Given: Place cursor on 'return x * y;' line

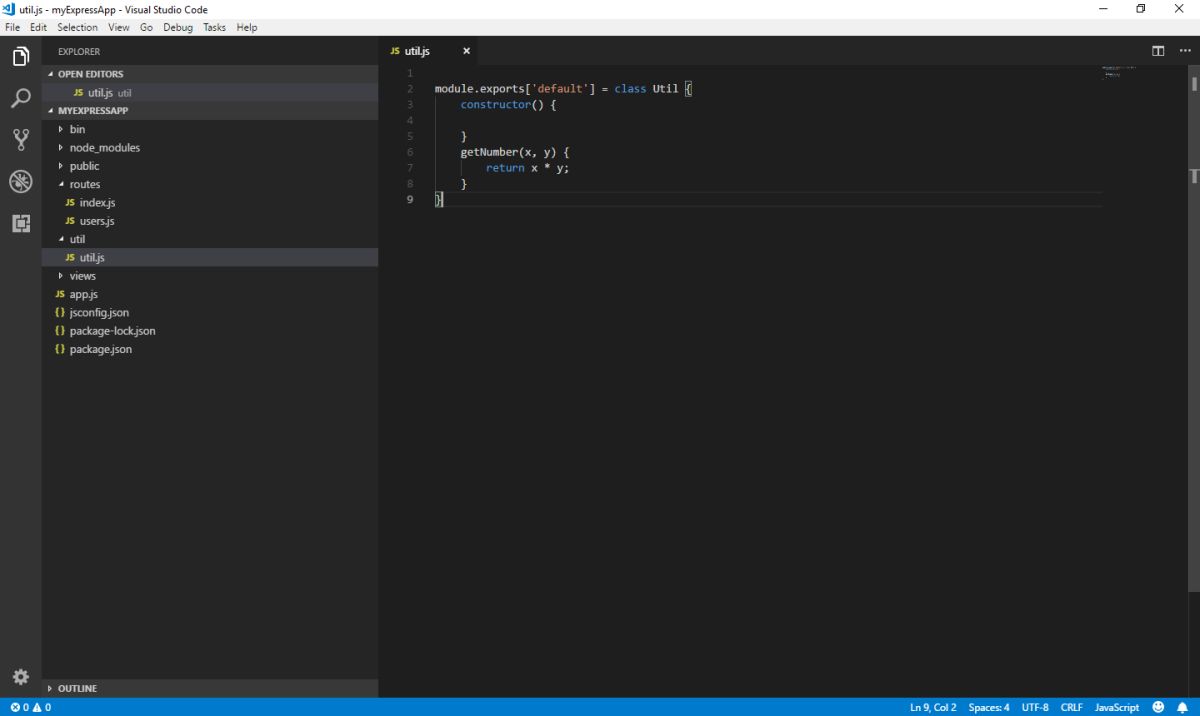Looking at the screenshot, I should (527, 168).
